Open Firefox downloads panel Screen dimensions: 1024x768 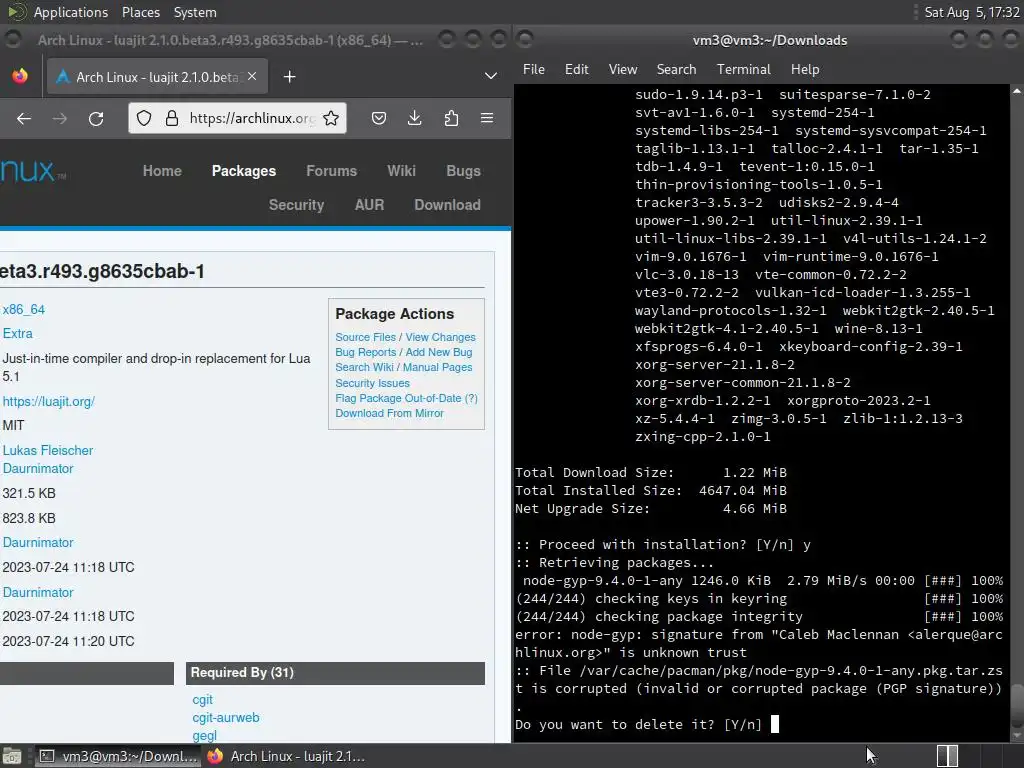coord(414,118)
